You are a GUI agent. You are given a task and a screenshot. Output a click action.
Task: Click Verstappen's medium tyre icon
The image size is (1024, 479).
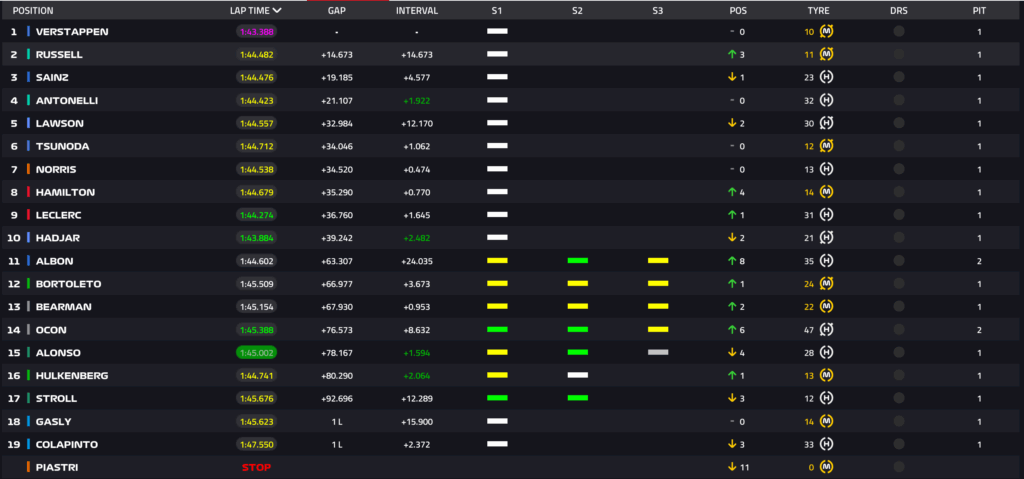click(827, 31)
